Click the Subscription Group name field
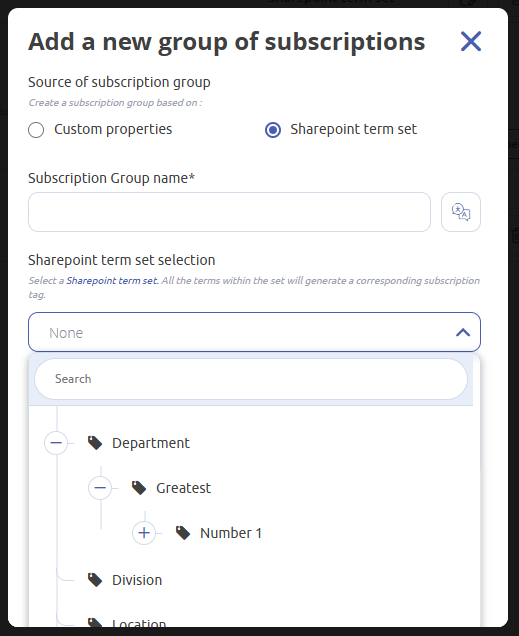Viewport: 519px width, 636px height. pos(229,212)
